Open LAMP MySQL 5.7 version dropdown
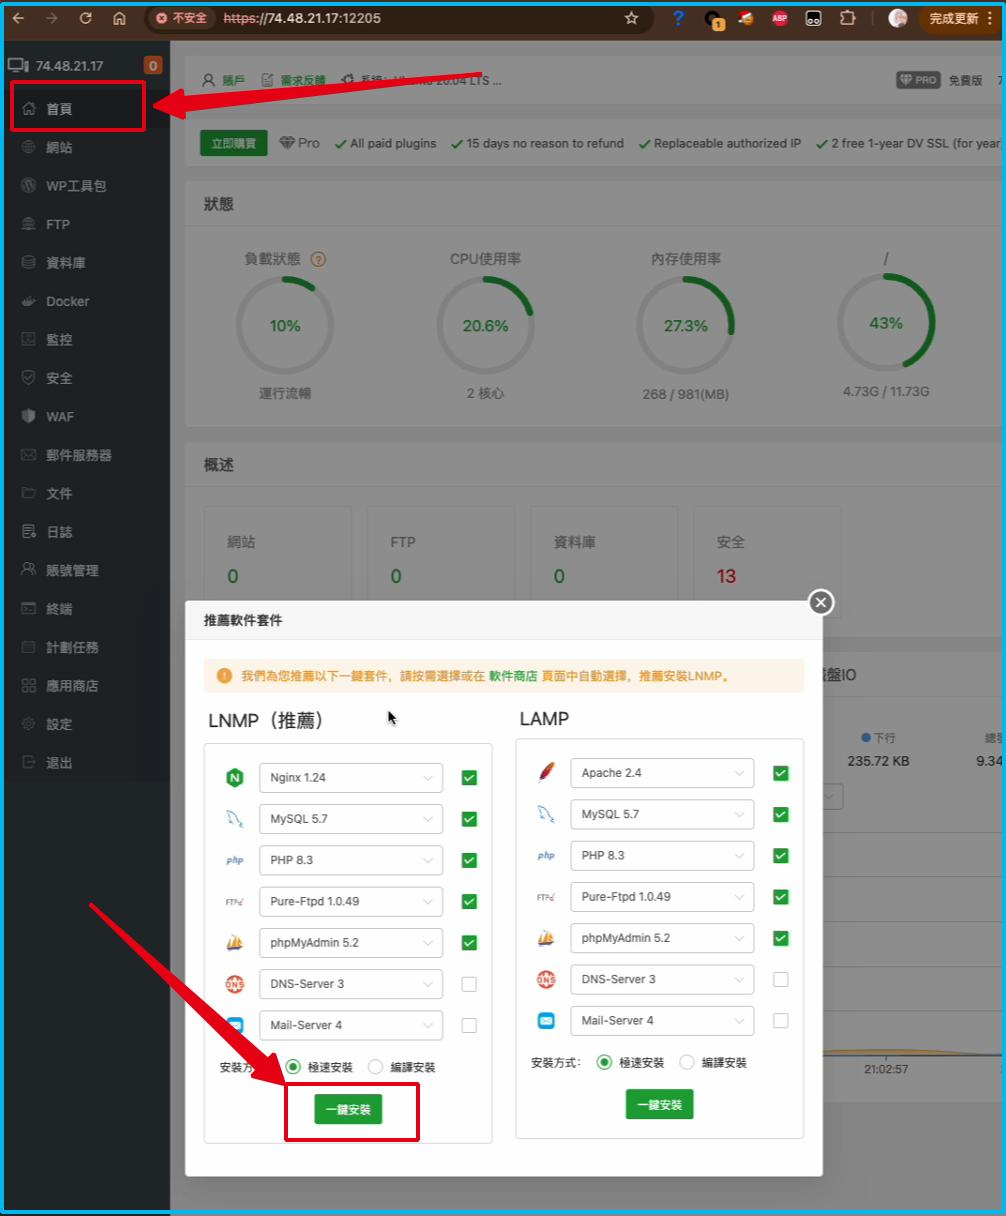This screenshot has height=1216, width=1006. pos(662,814)
